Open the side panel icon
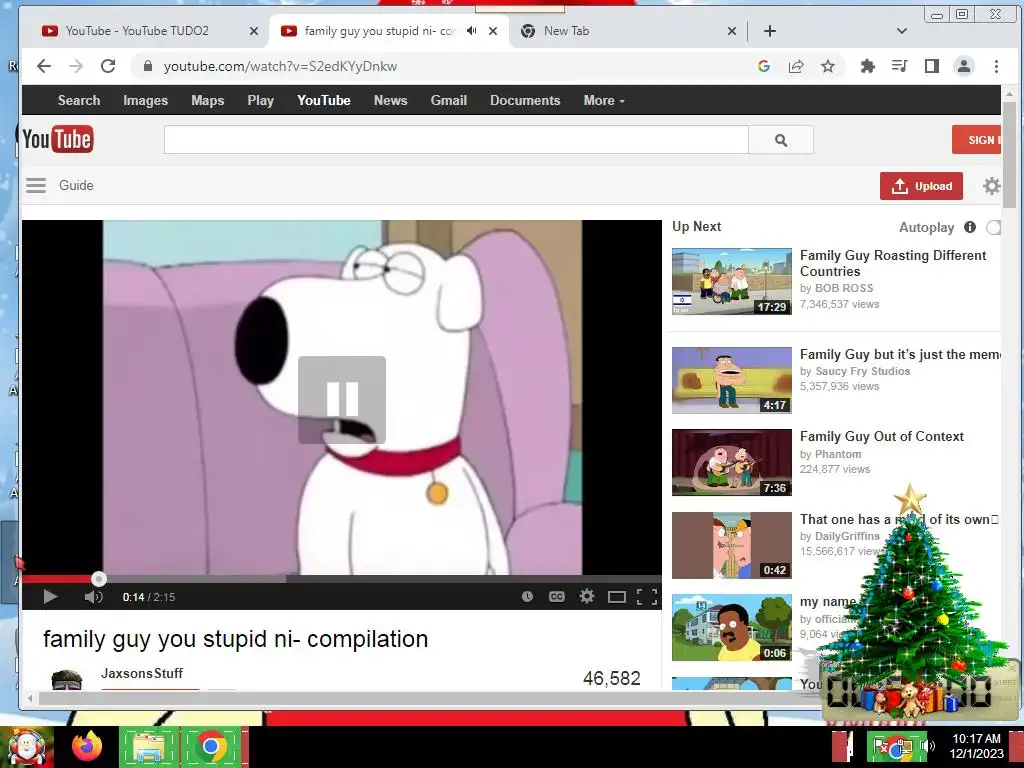 (x=932, y=66)
